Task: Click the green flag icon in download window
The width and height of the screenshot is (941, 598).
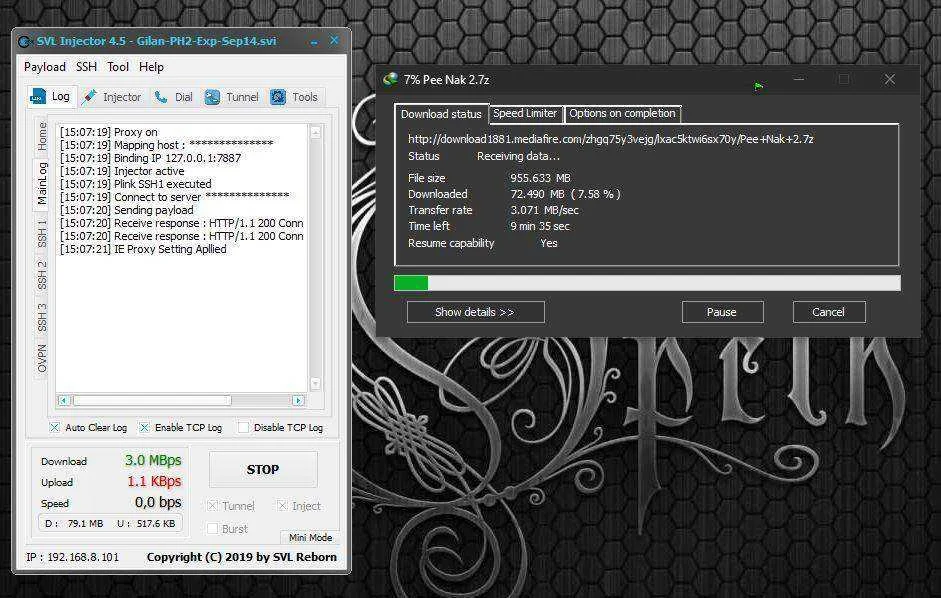Action: (758, 86)
